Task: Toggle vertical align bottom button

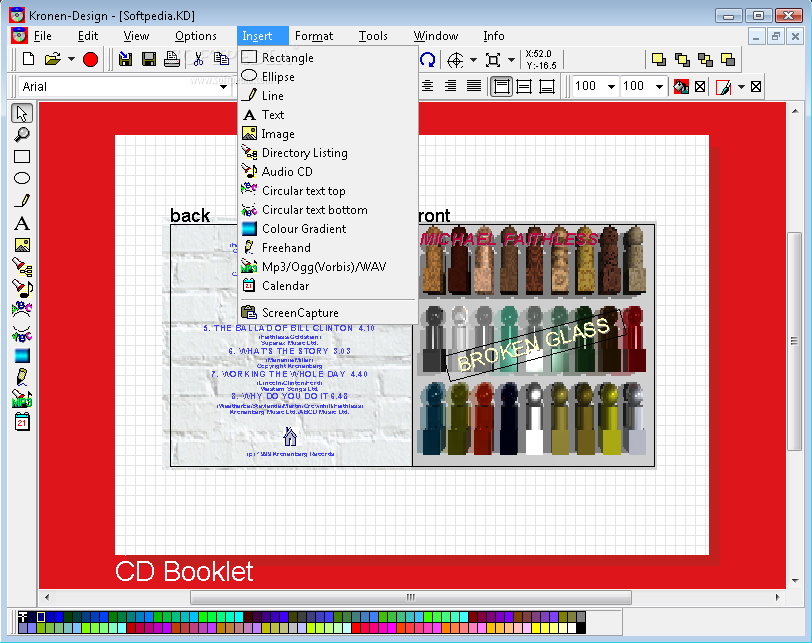Action: tap(547, 86)
